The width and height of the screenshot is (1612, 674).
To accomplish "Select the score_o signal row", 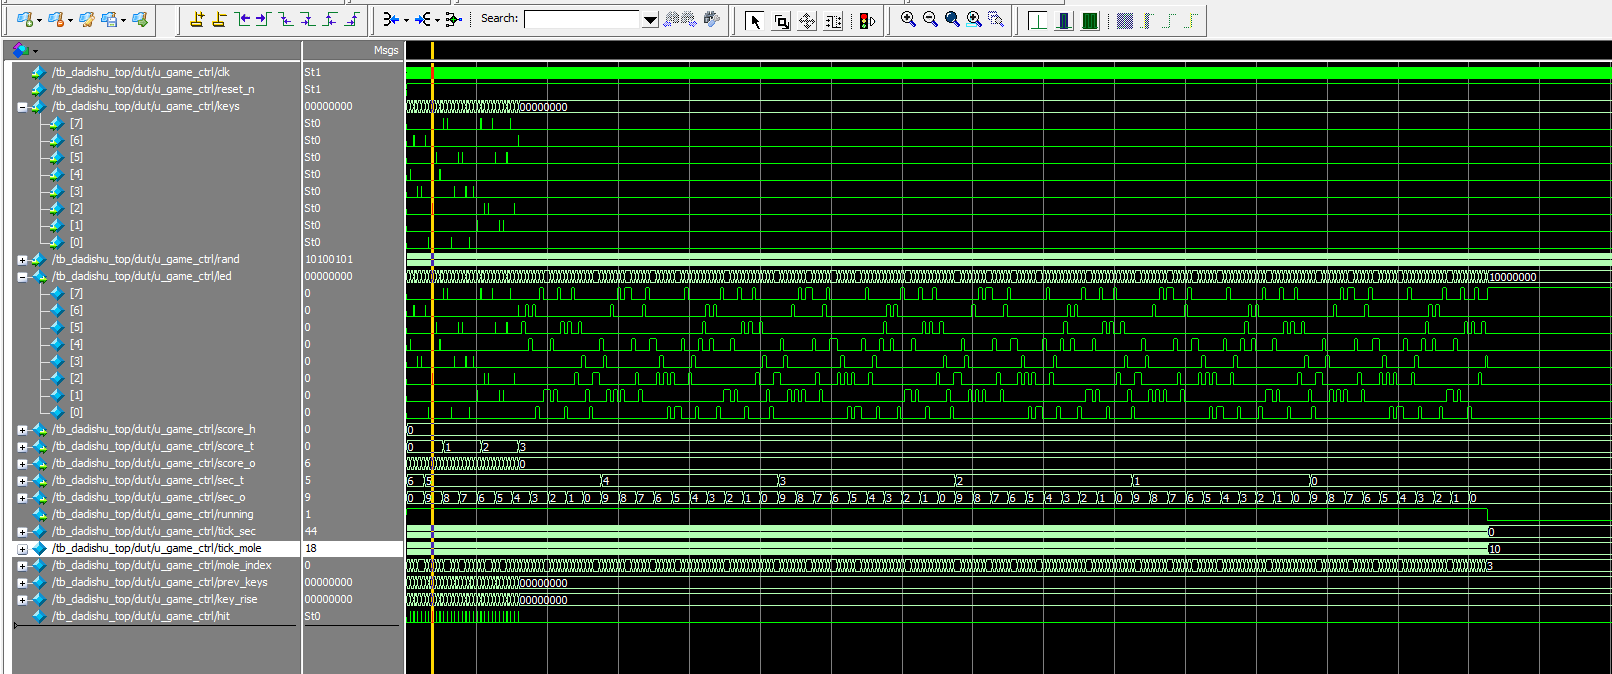I will click(155, 463).
